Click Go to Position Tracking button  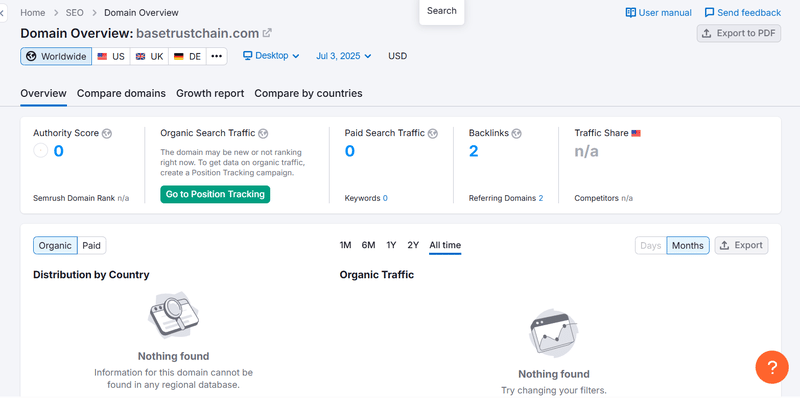coord(215,194)
